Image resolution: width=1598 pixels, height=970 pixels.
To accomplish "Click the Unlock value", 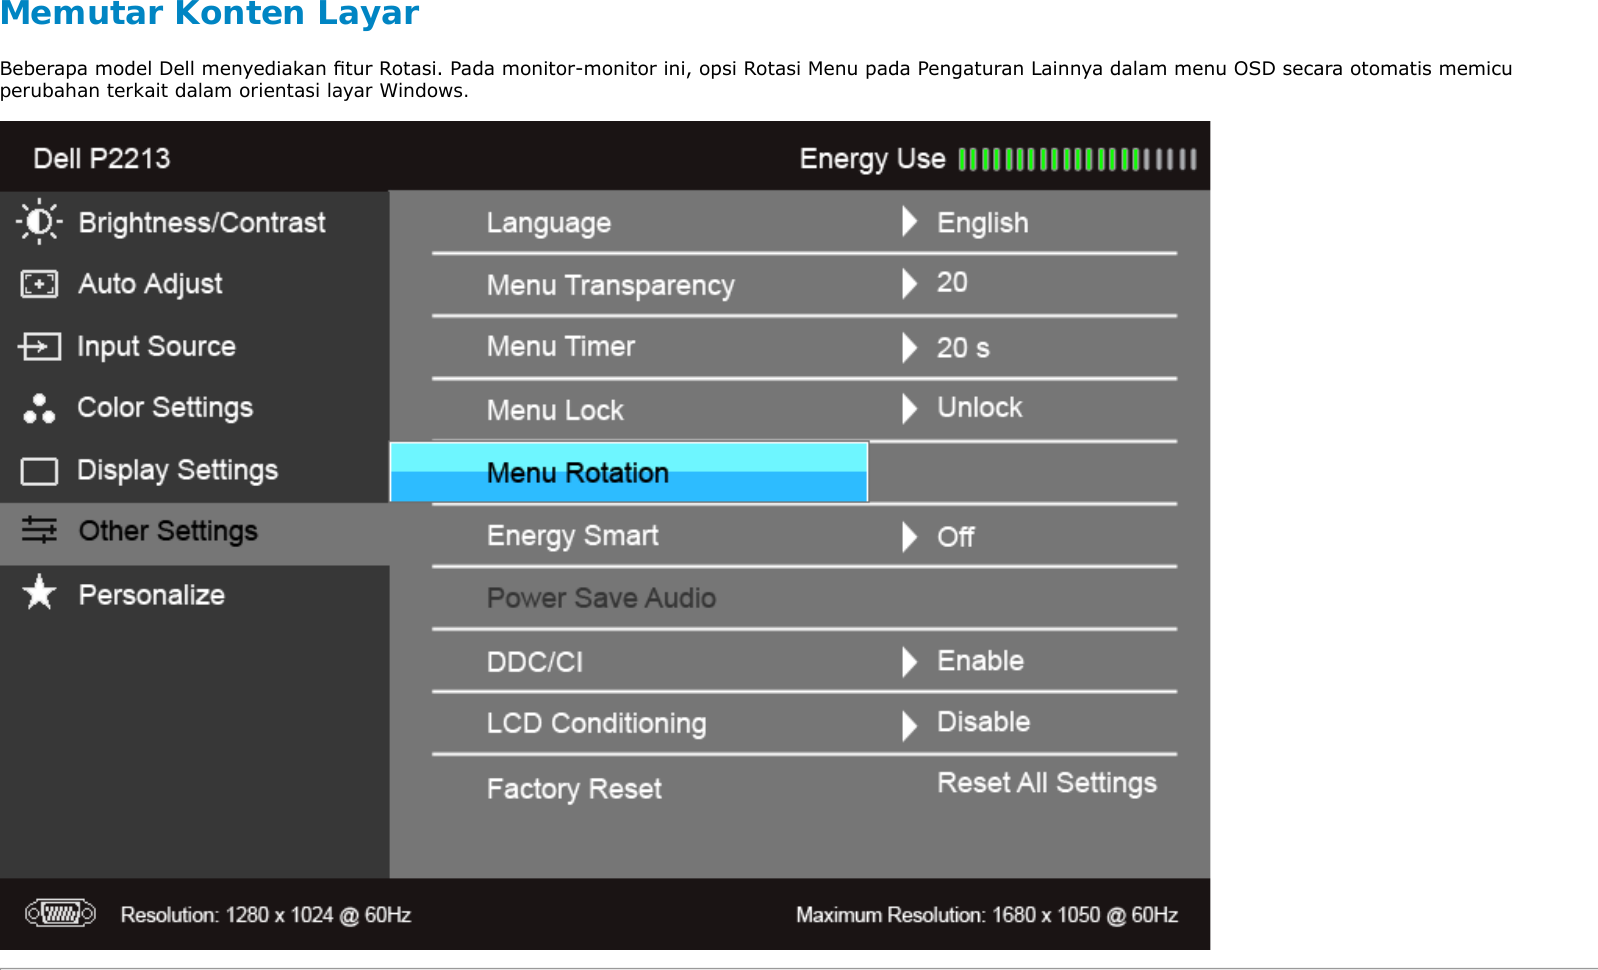I will (x=979, y=408).
